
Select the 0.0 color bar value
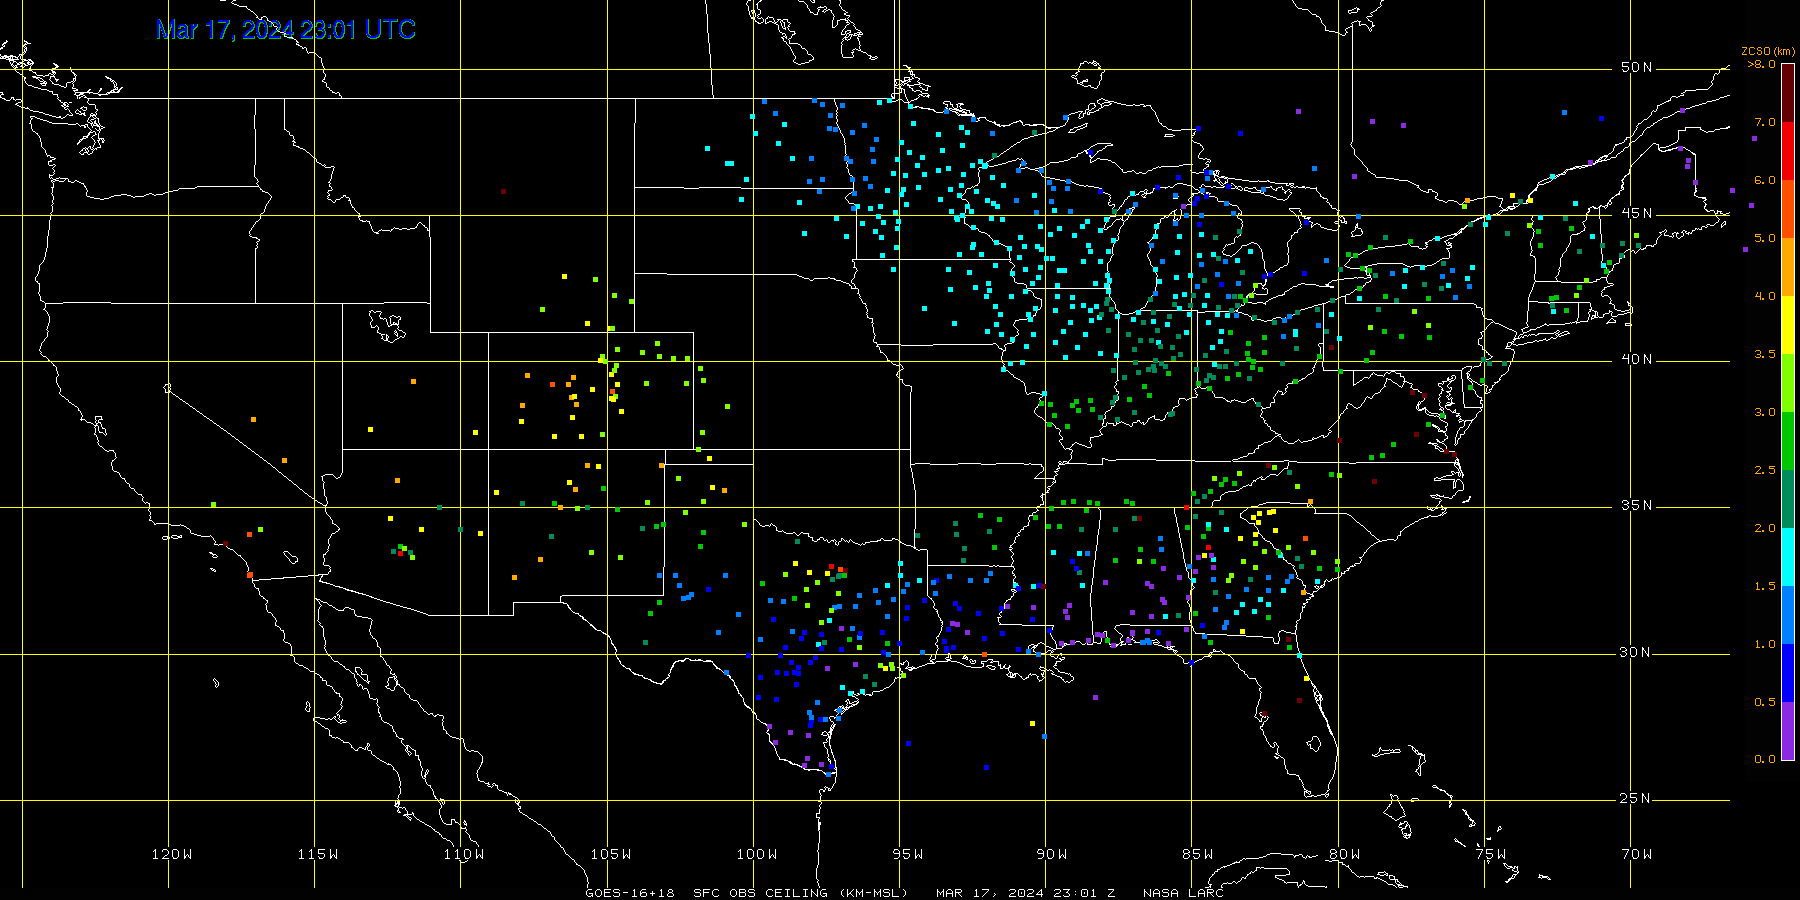(x=1765, y=759)
